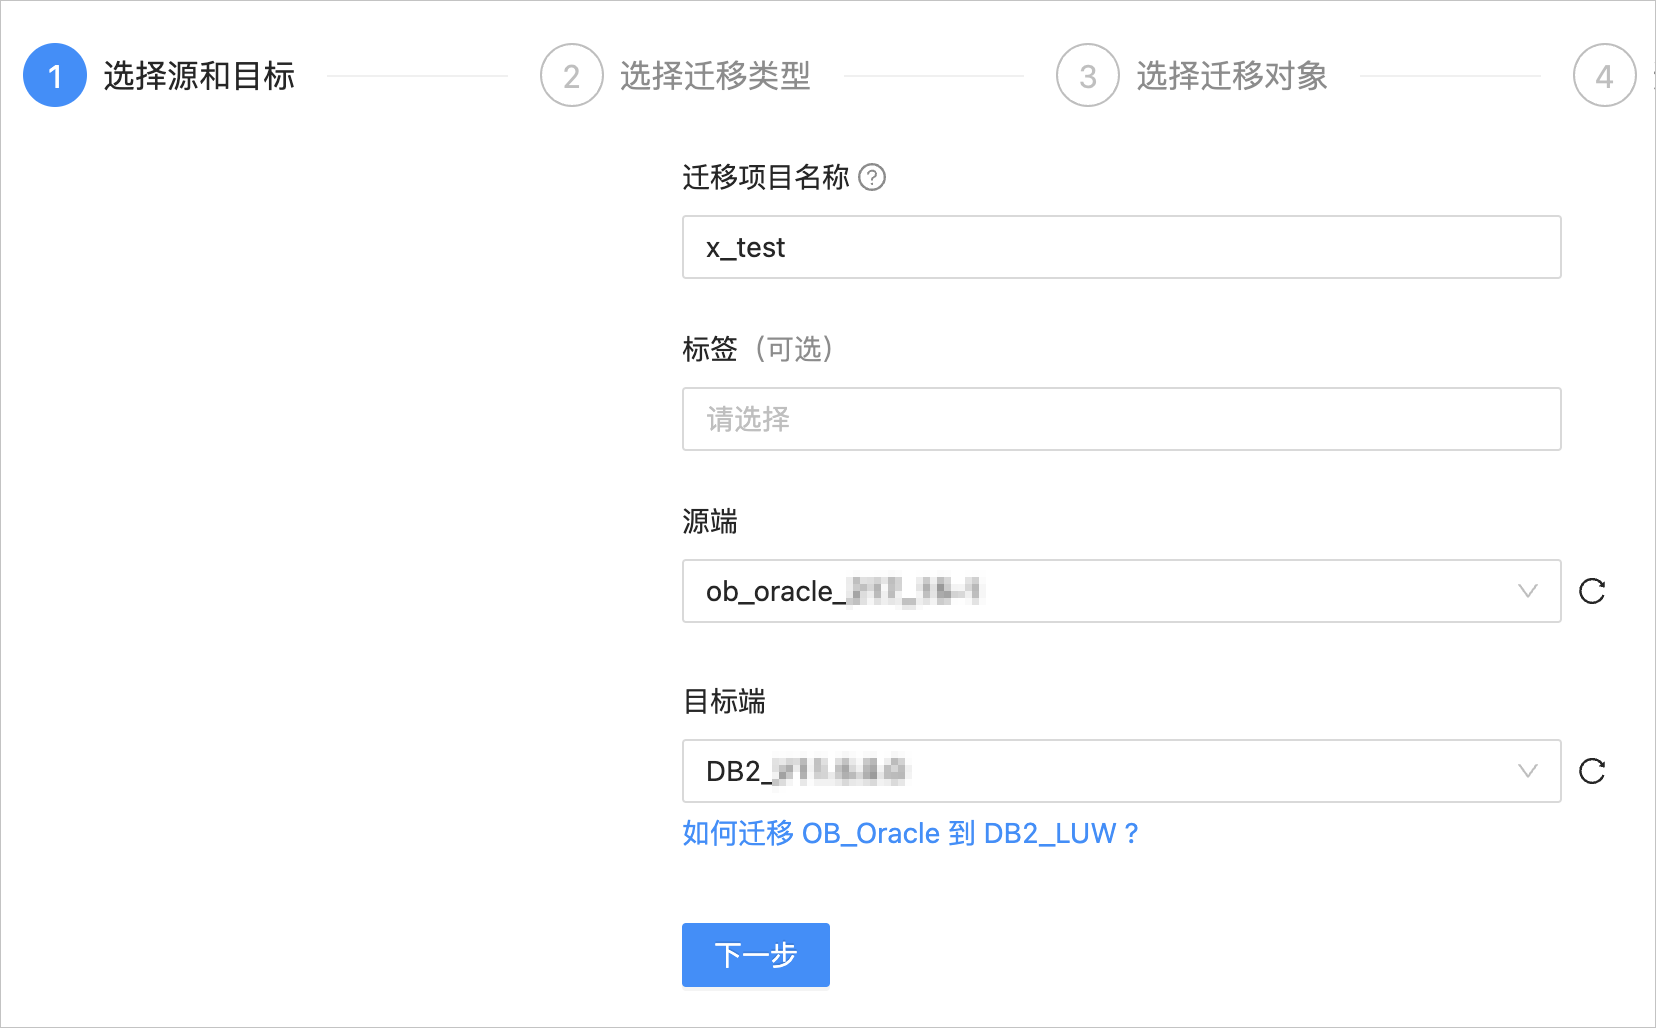Click the 目标端 label text

(724, 701)
